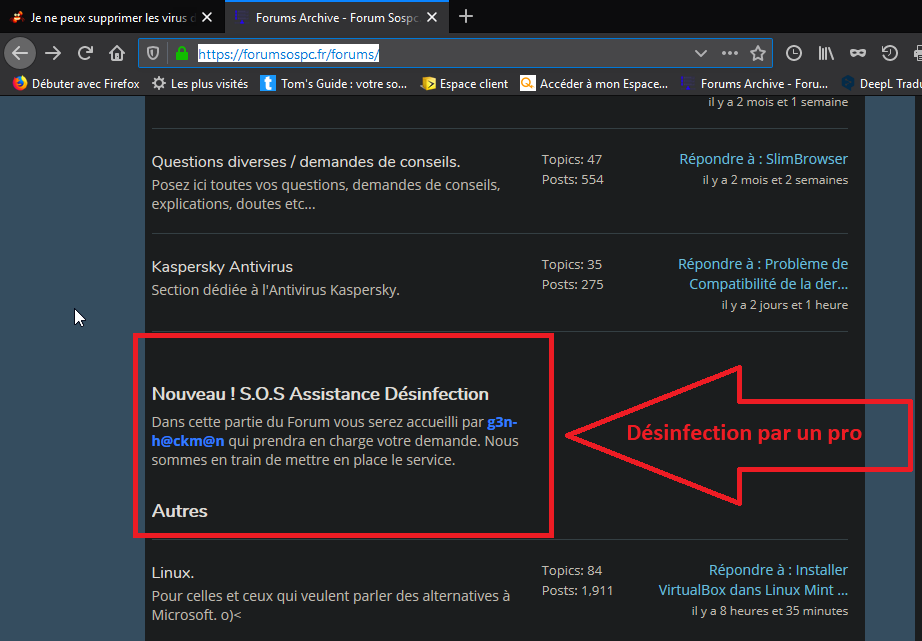The width and height of the screenshot is (922, 641).
Task: Open the Library bookmarks icon
Action: [826, 53]
